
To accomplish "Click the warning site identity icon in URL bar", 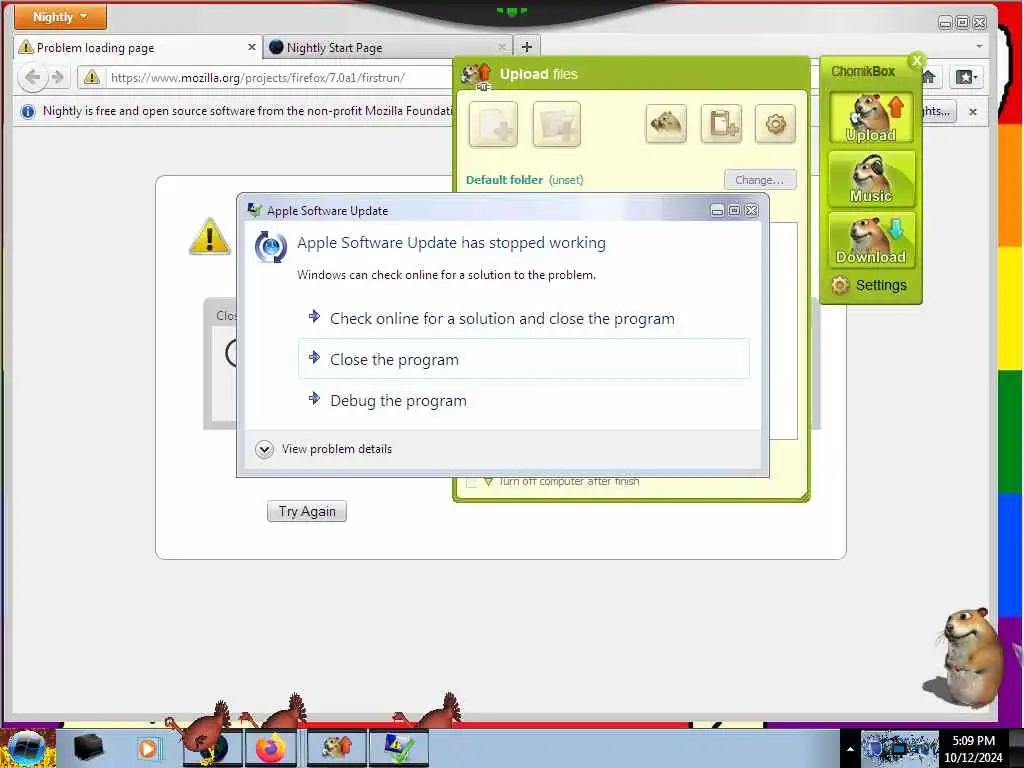I will (x=92, y=78).
